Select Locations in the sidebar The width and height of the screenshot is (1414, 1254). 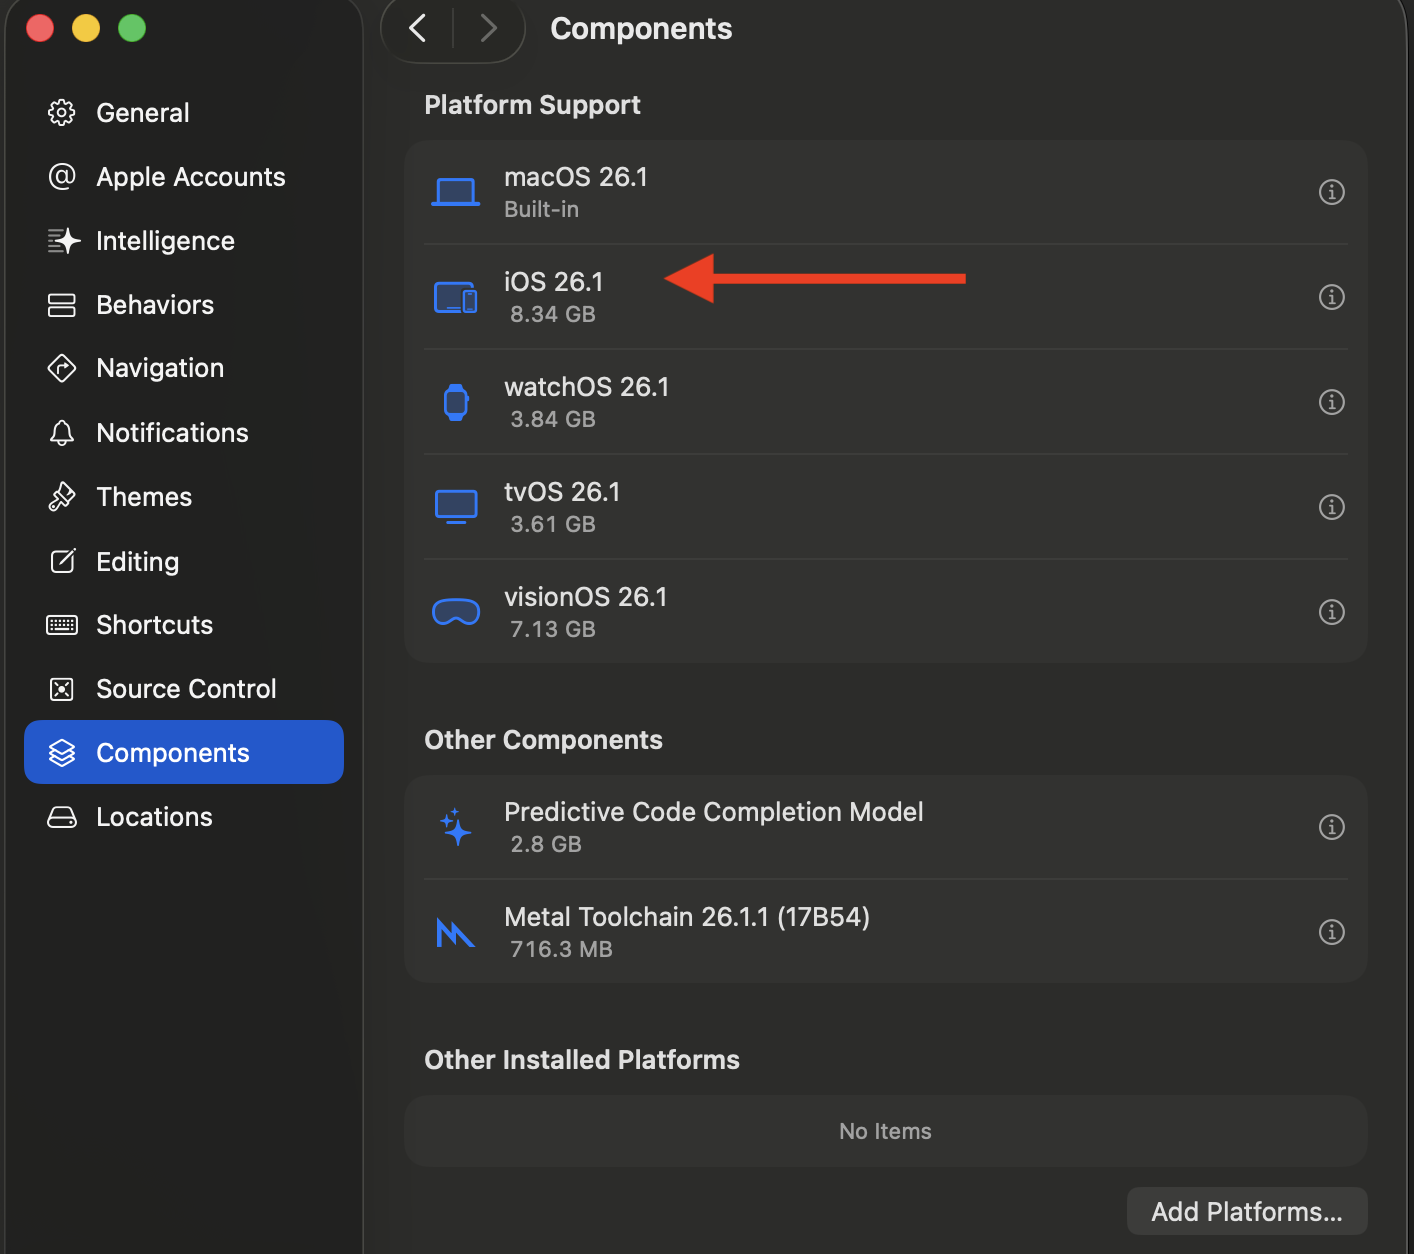154,817
